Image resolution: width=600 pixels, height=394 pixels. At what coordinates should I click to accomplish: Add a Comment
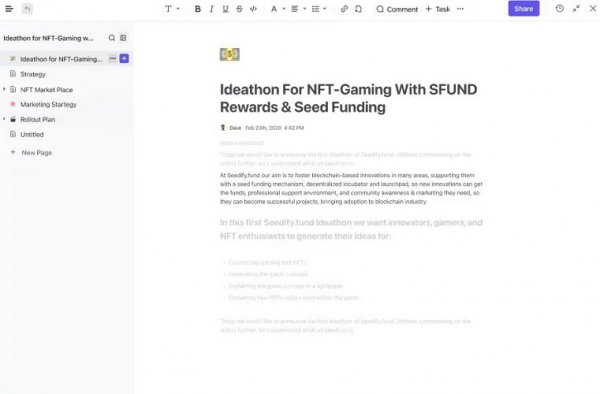tap(397, 9)
